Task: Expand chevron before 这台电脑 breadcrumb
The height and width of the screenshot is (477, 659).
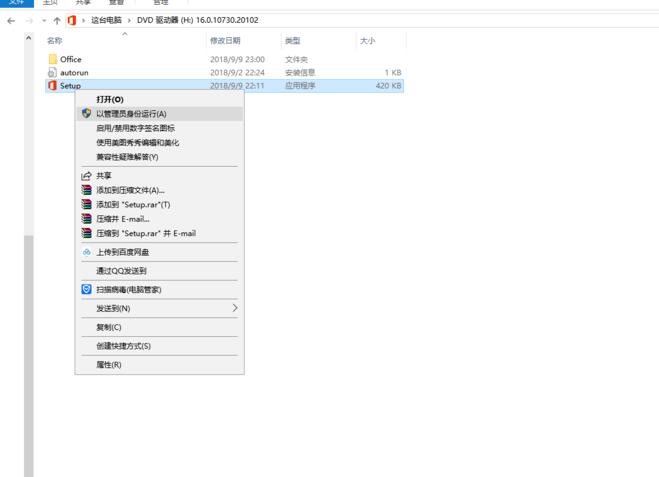Action: coord(83,20)
